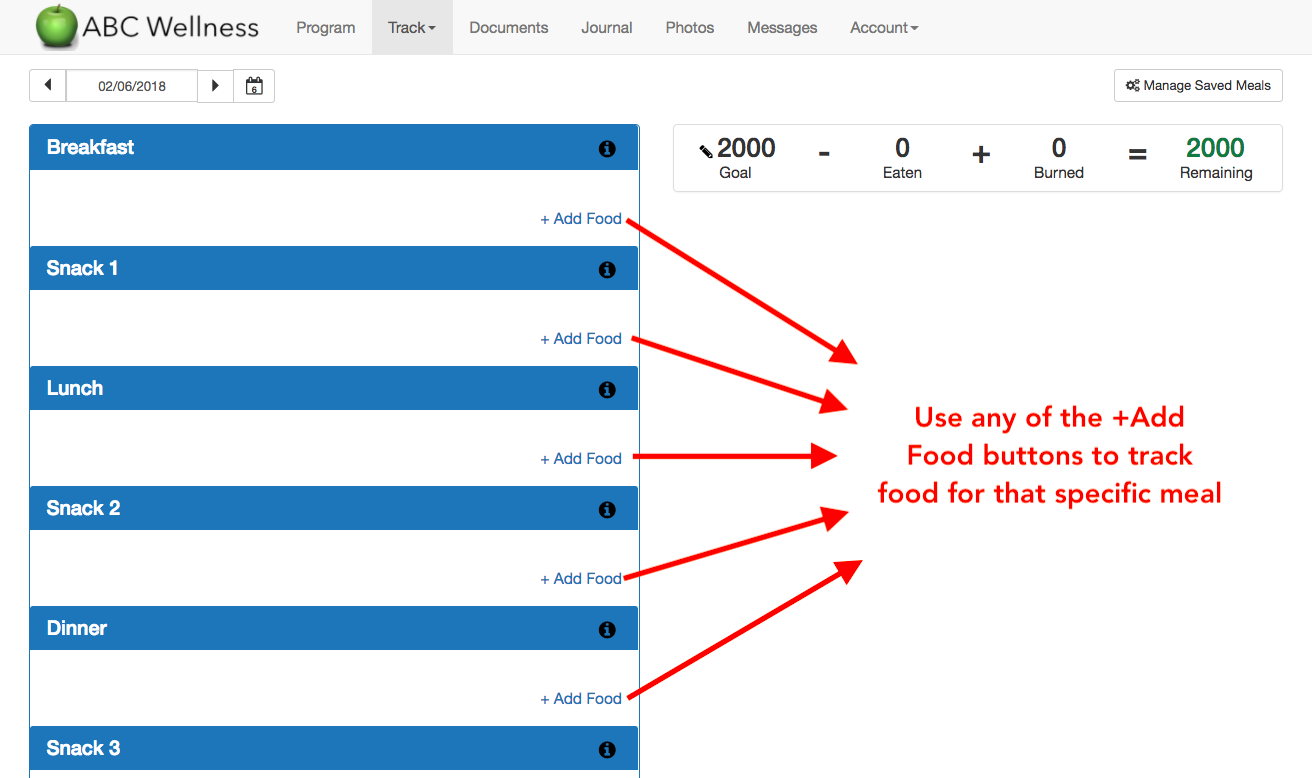Click the Snack 3 info icon
The width and height of the screenshot is (1312, 778).
pyautogui.click(x=606, y=750)
